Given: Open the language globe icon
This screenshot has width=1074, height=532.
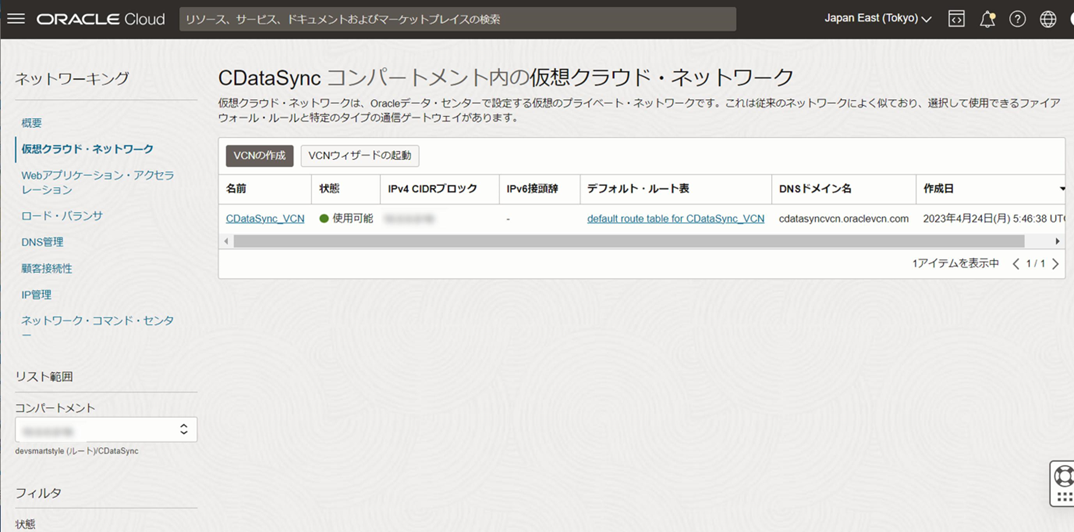Looking at the screenshot, I should pyautogui.click(x=1048, y=19).
